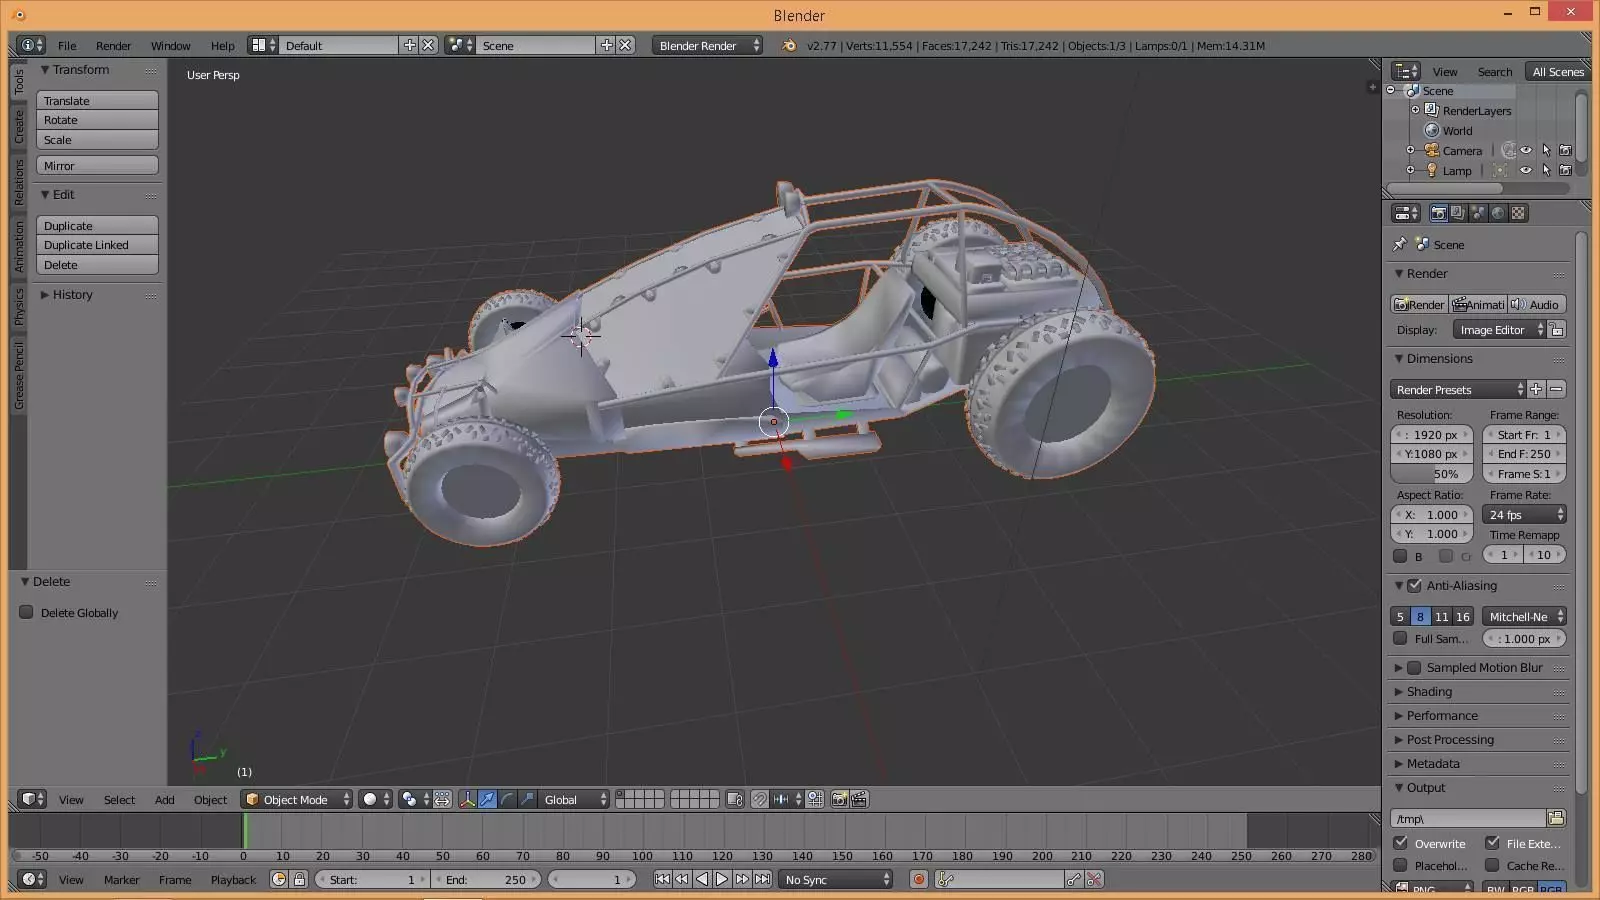Click the pin icon next to Scene
The width and height of the screenshot is (1600, 900).
(x=1399, y=244)
